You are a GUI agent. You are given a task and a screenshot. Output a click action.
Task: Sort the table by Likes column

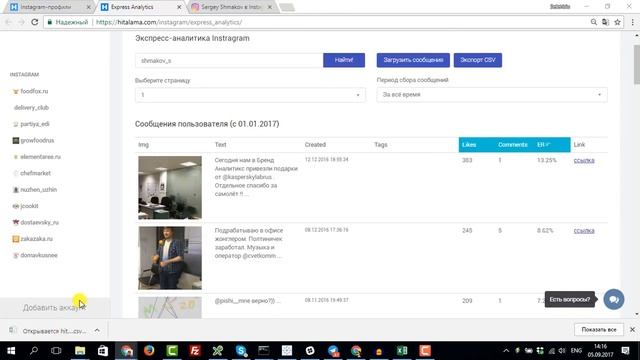tap(469, 145)
